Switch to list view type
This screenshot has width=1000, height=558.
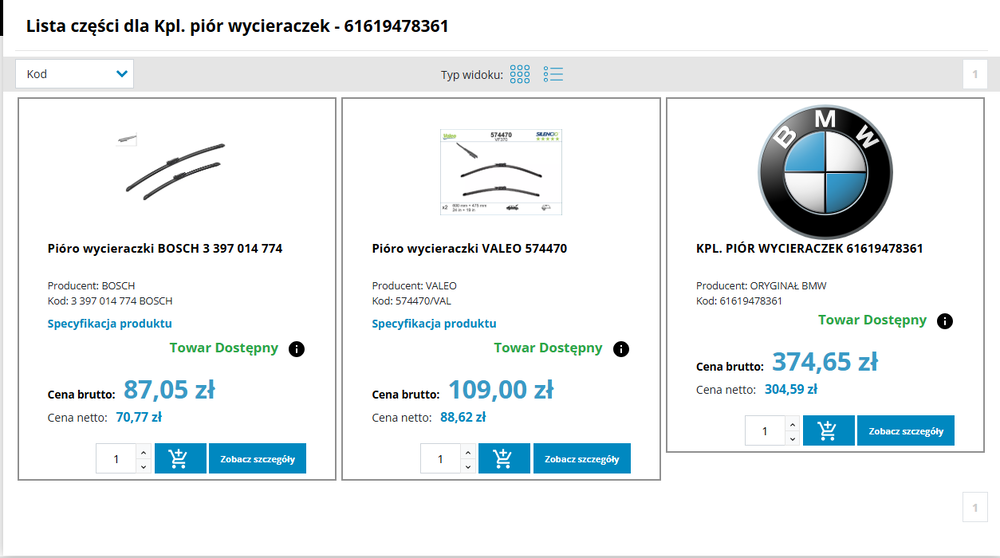click(x=553, y=74)
